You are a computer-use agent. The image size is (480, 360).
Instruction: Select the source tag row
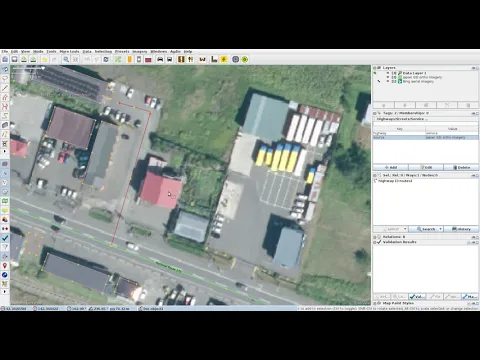point(426,137)
